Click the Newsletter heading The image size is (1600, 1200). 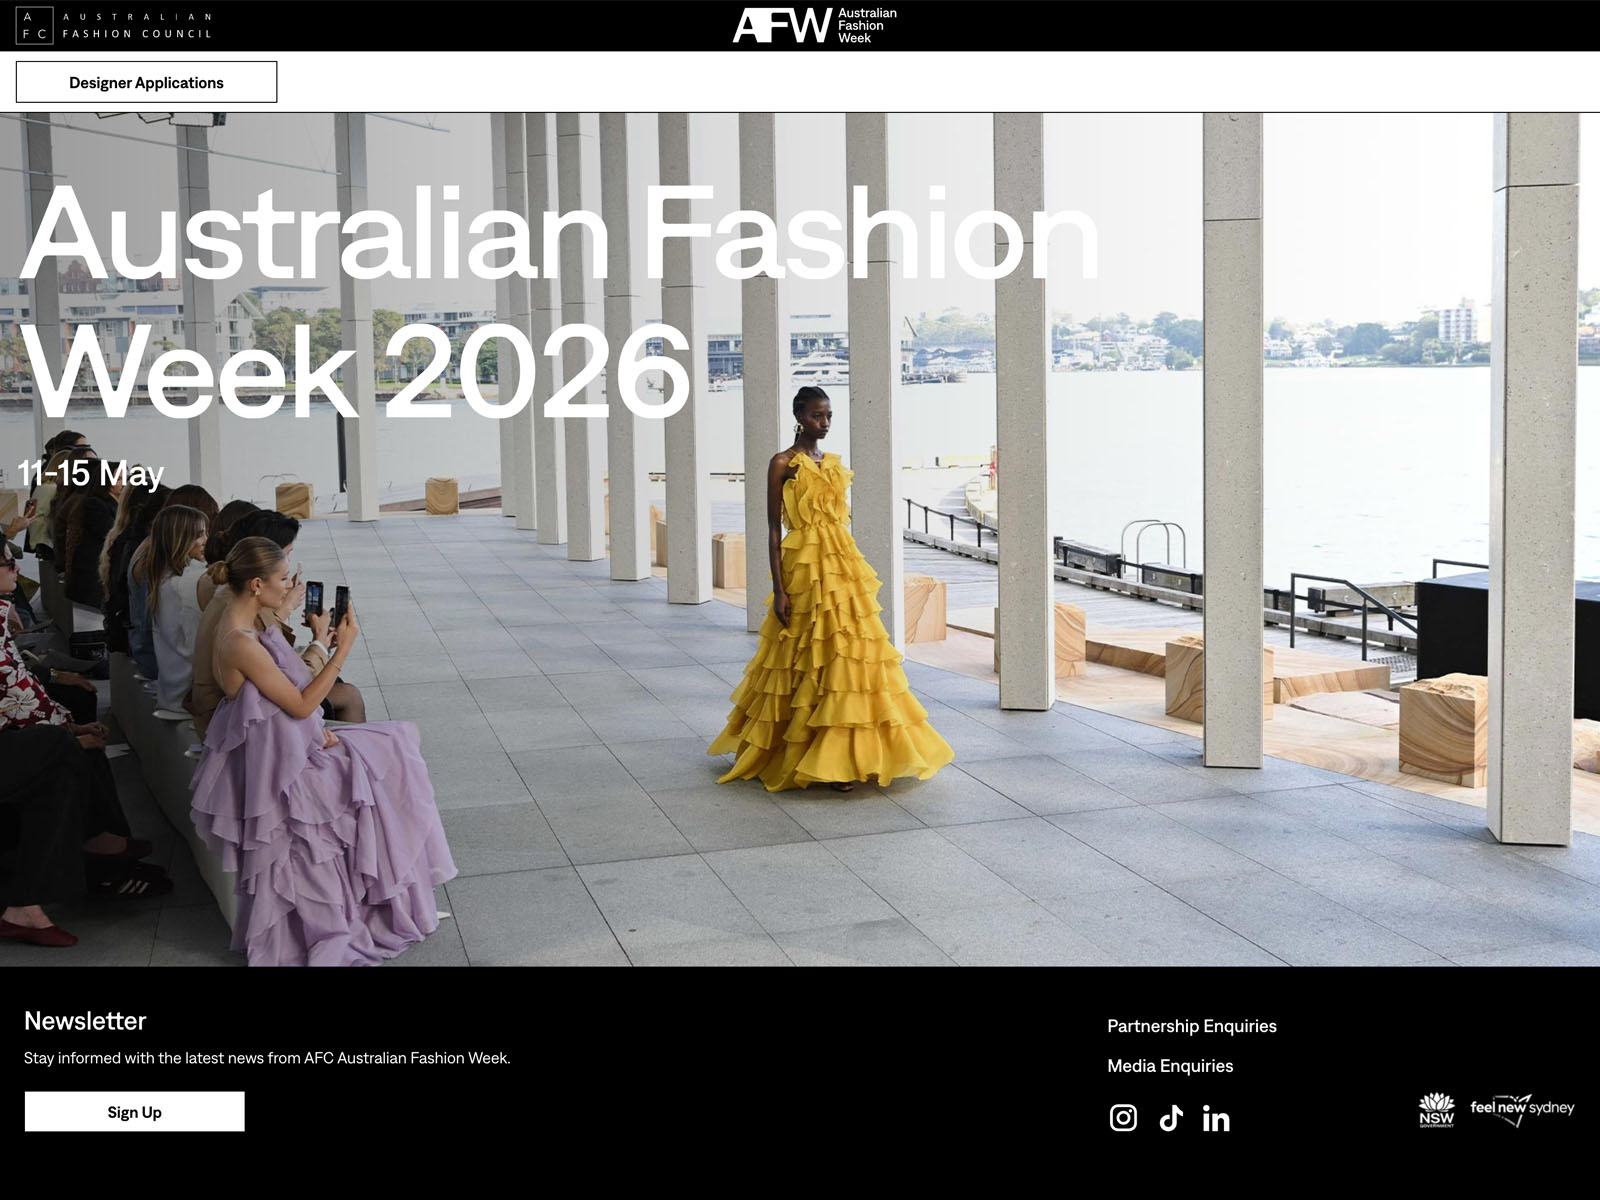tap(85, 1021)
